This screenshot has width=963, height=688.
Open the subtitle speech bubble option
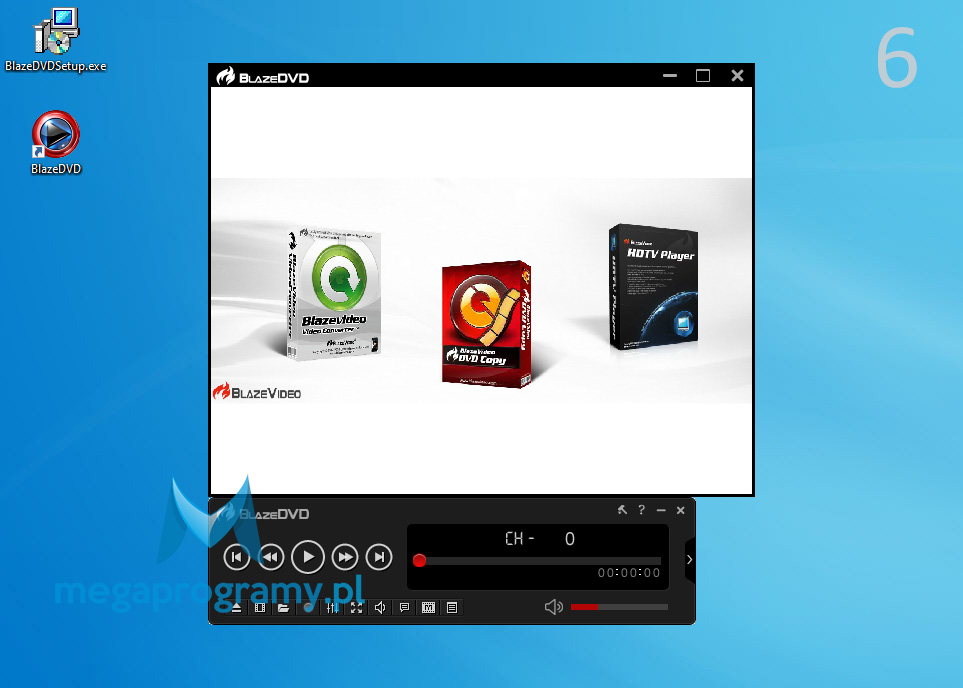click(404, 608)
